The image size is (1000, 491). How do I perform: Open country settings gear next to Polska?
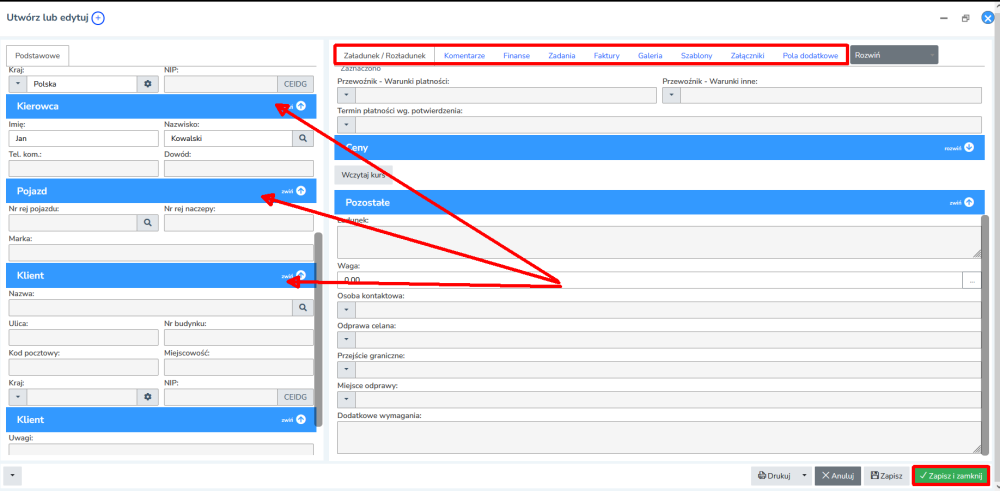pyautogui.click(x=148, y=84)
